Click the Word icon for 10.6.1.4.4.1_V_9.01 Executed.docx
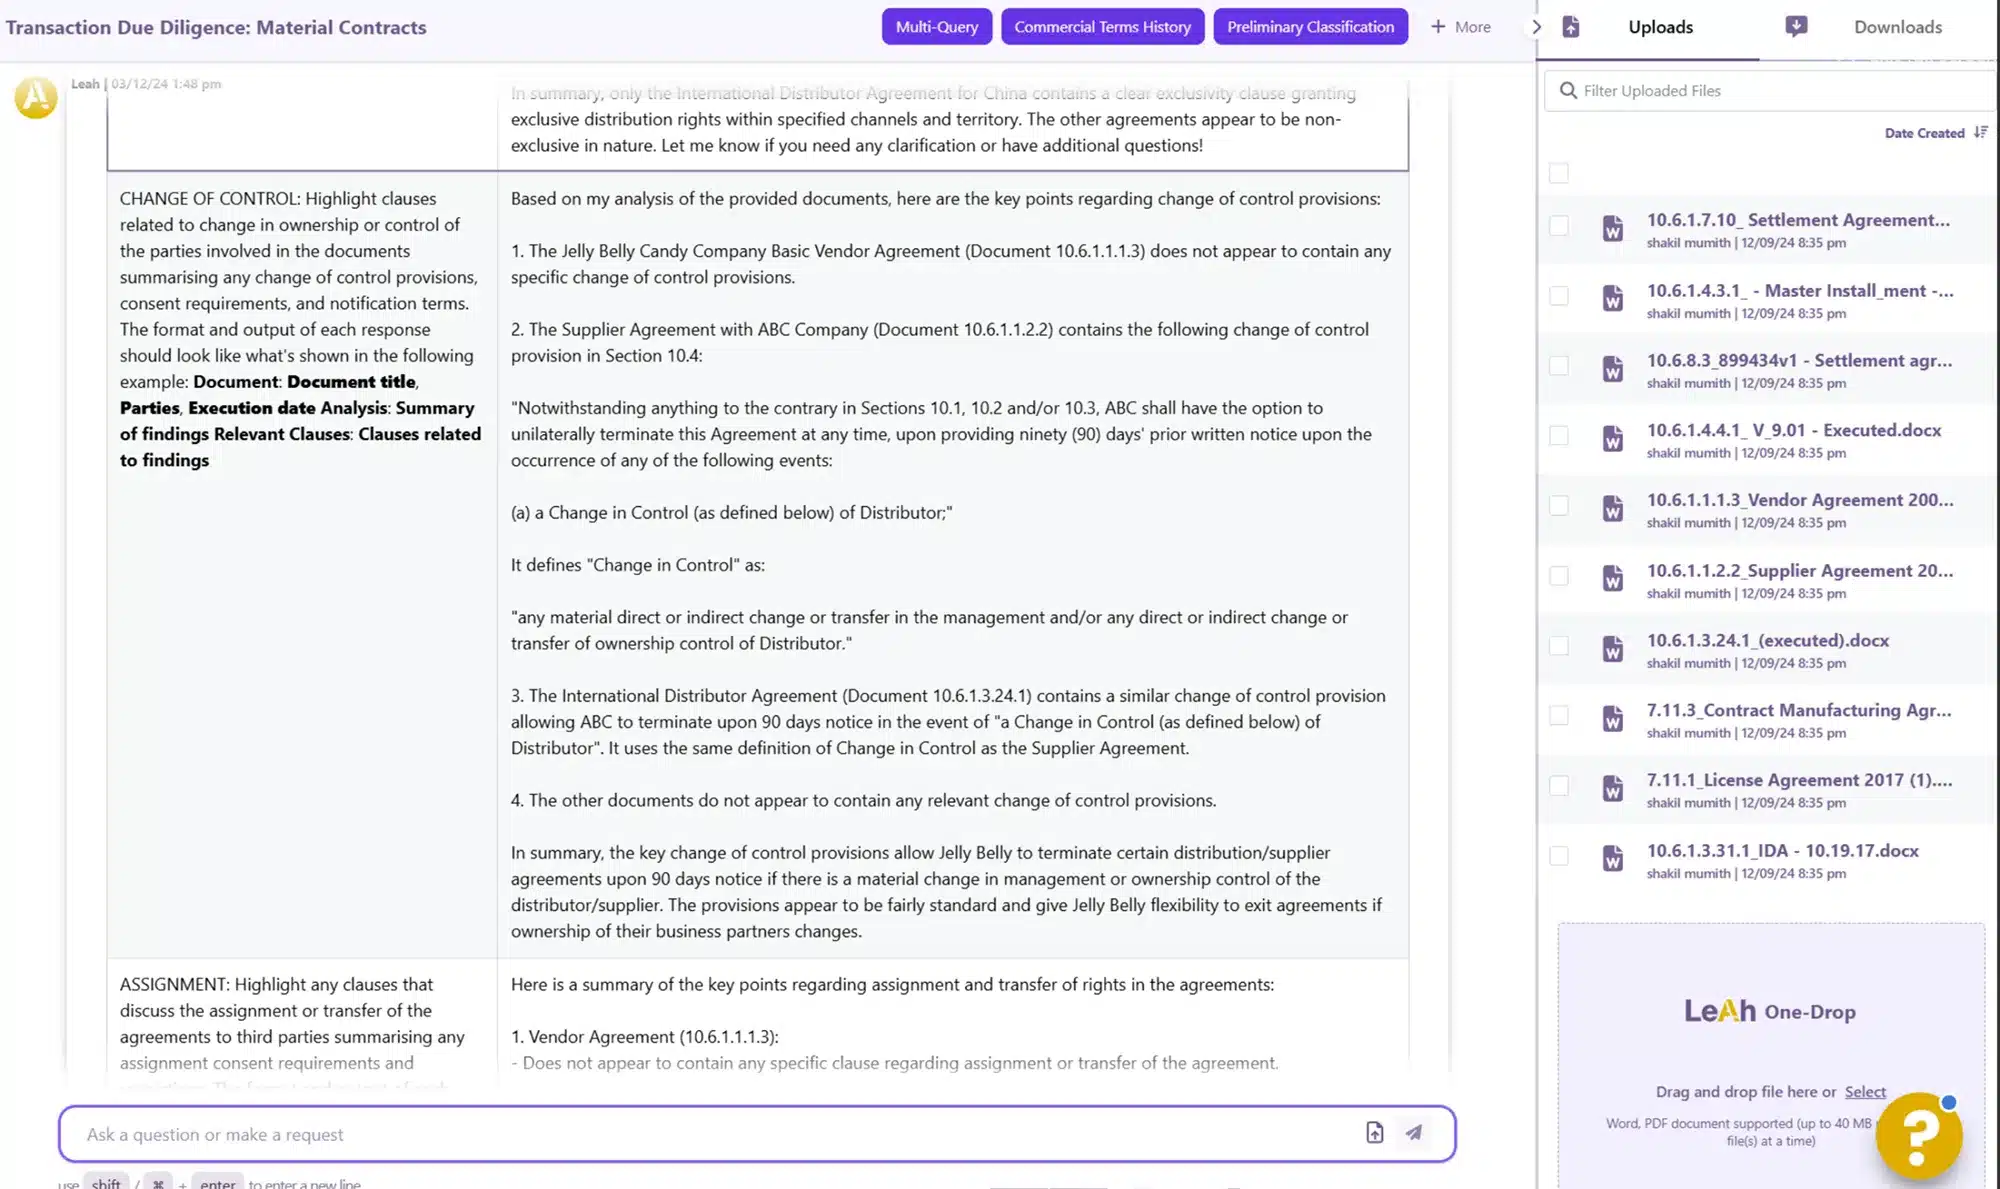Screen dimensions: 2000x1189 (1612, 439)
